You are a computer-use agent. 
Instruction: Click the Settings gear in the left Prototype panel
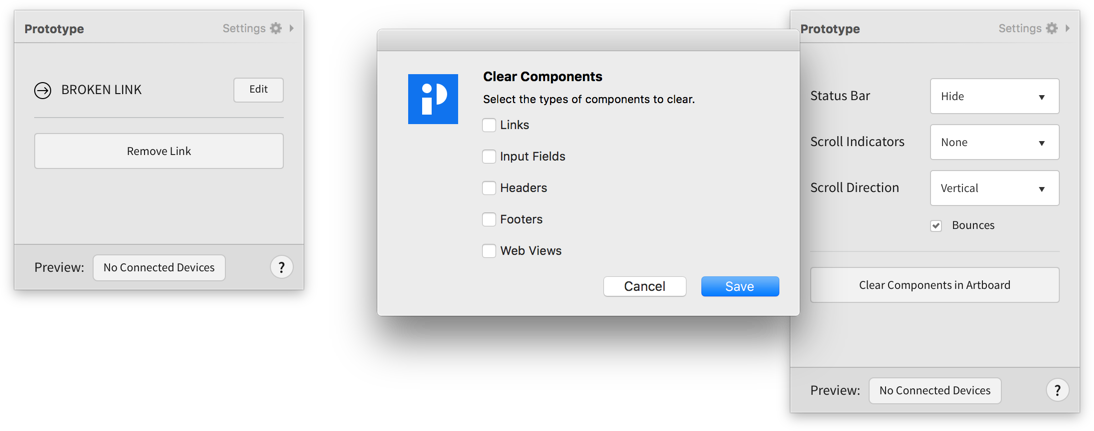(x=276, y=28)
